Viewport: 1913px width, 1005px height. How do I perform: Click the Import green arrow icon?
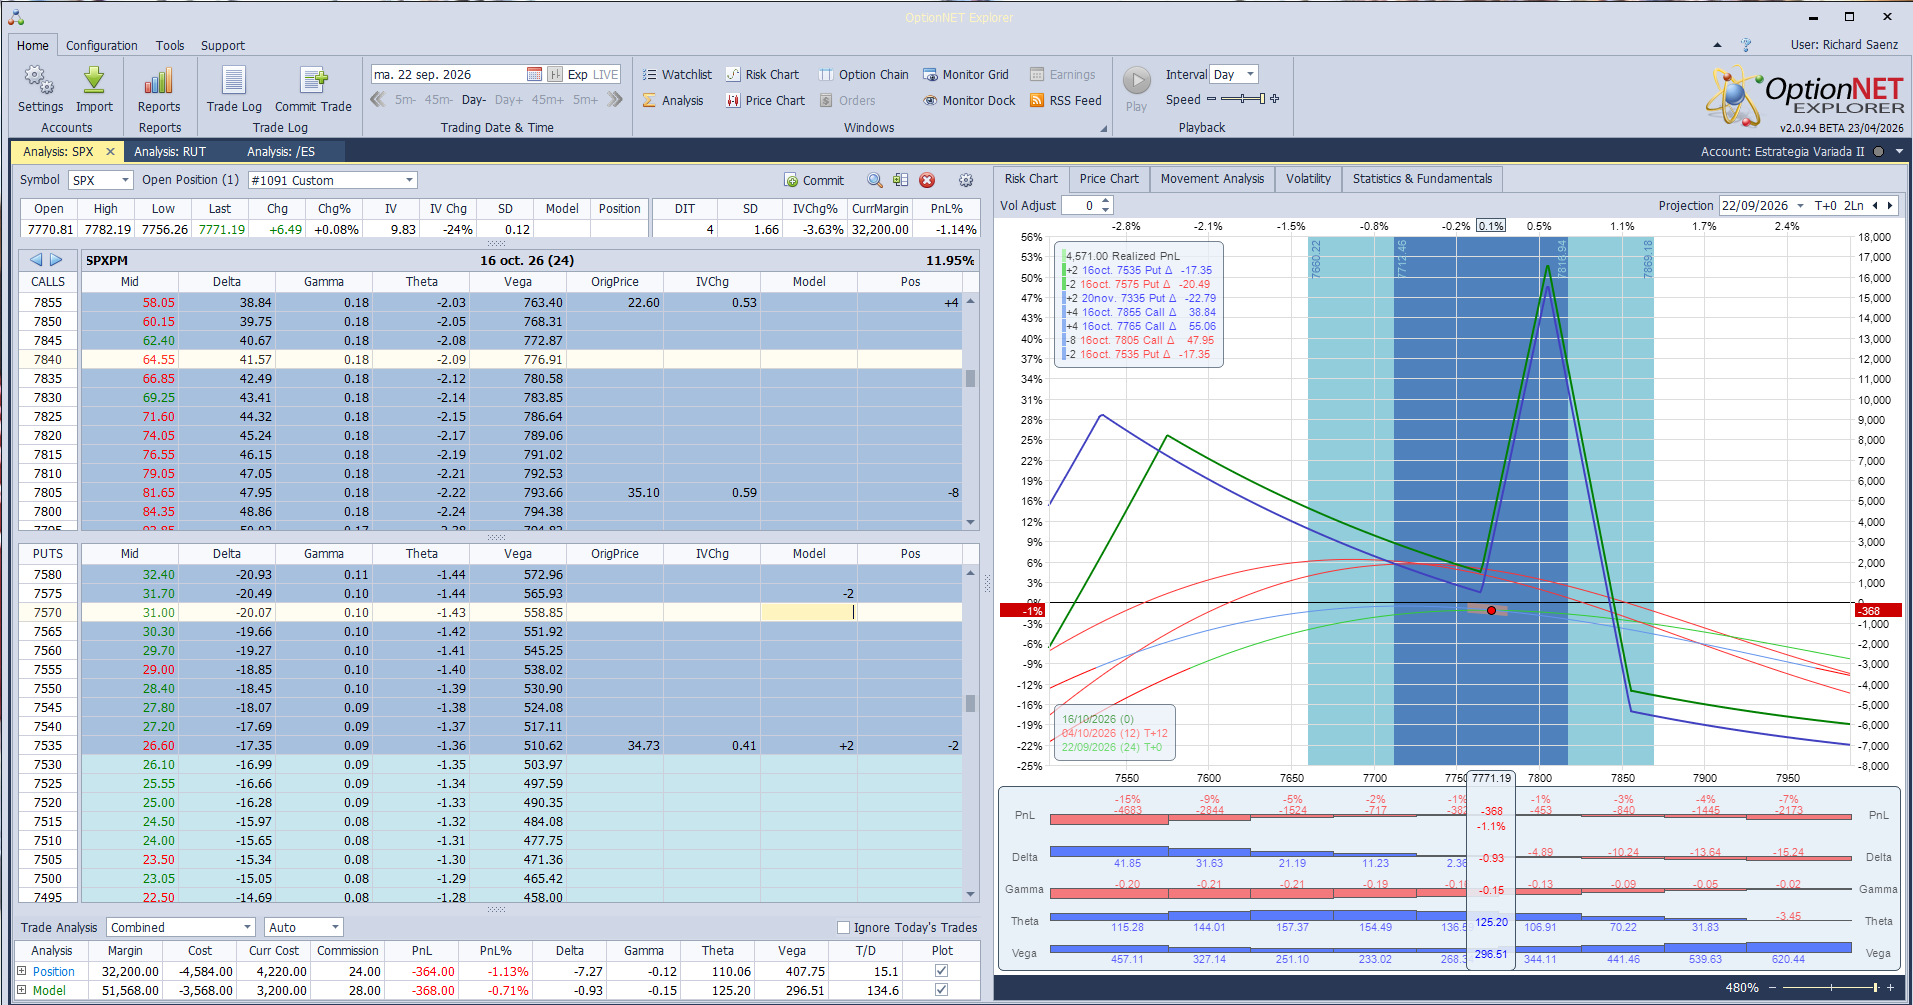(94, 80)
